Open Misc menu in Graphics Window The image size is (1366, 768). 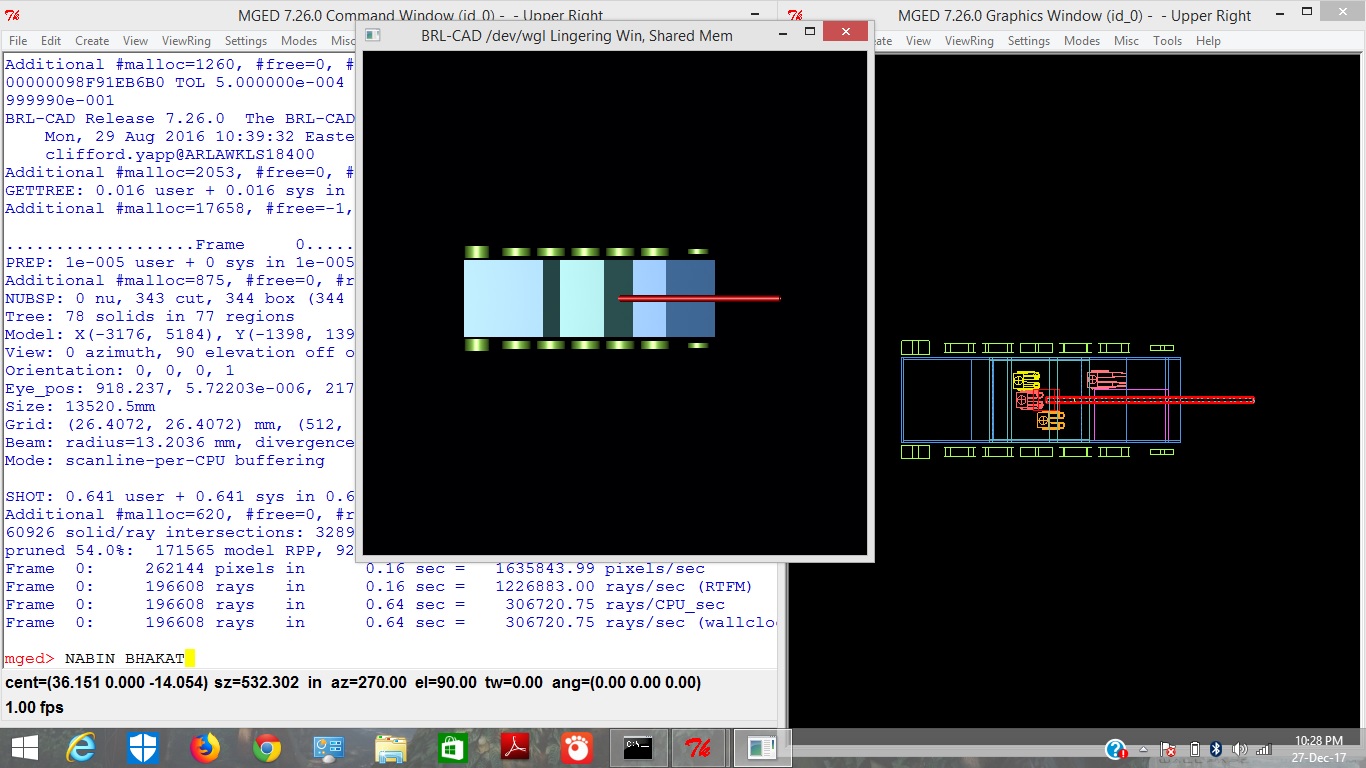[x=1126, y=41]
